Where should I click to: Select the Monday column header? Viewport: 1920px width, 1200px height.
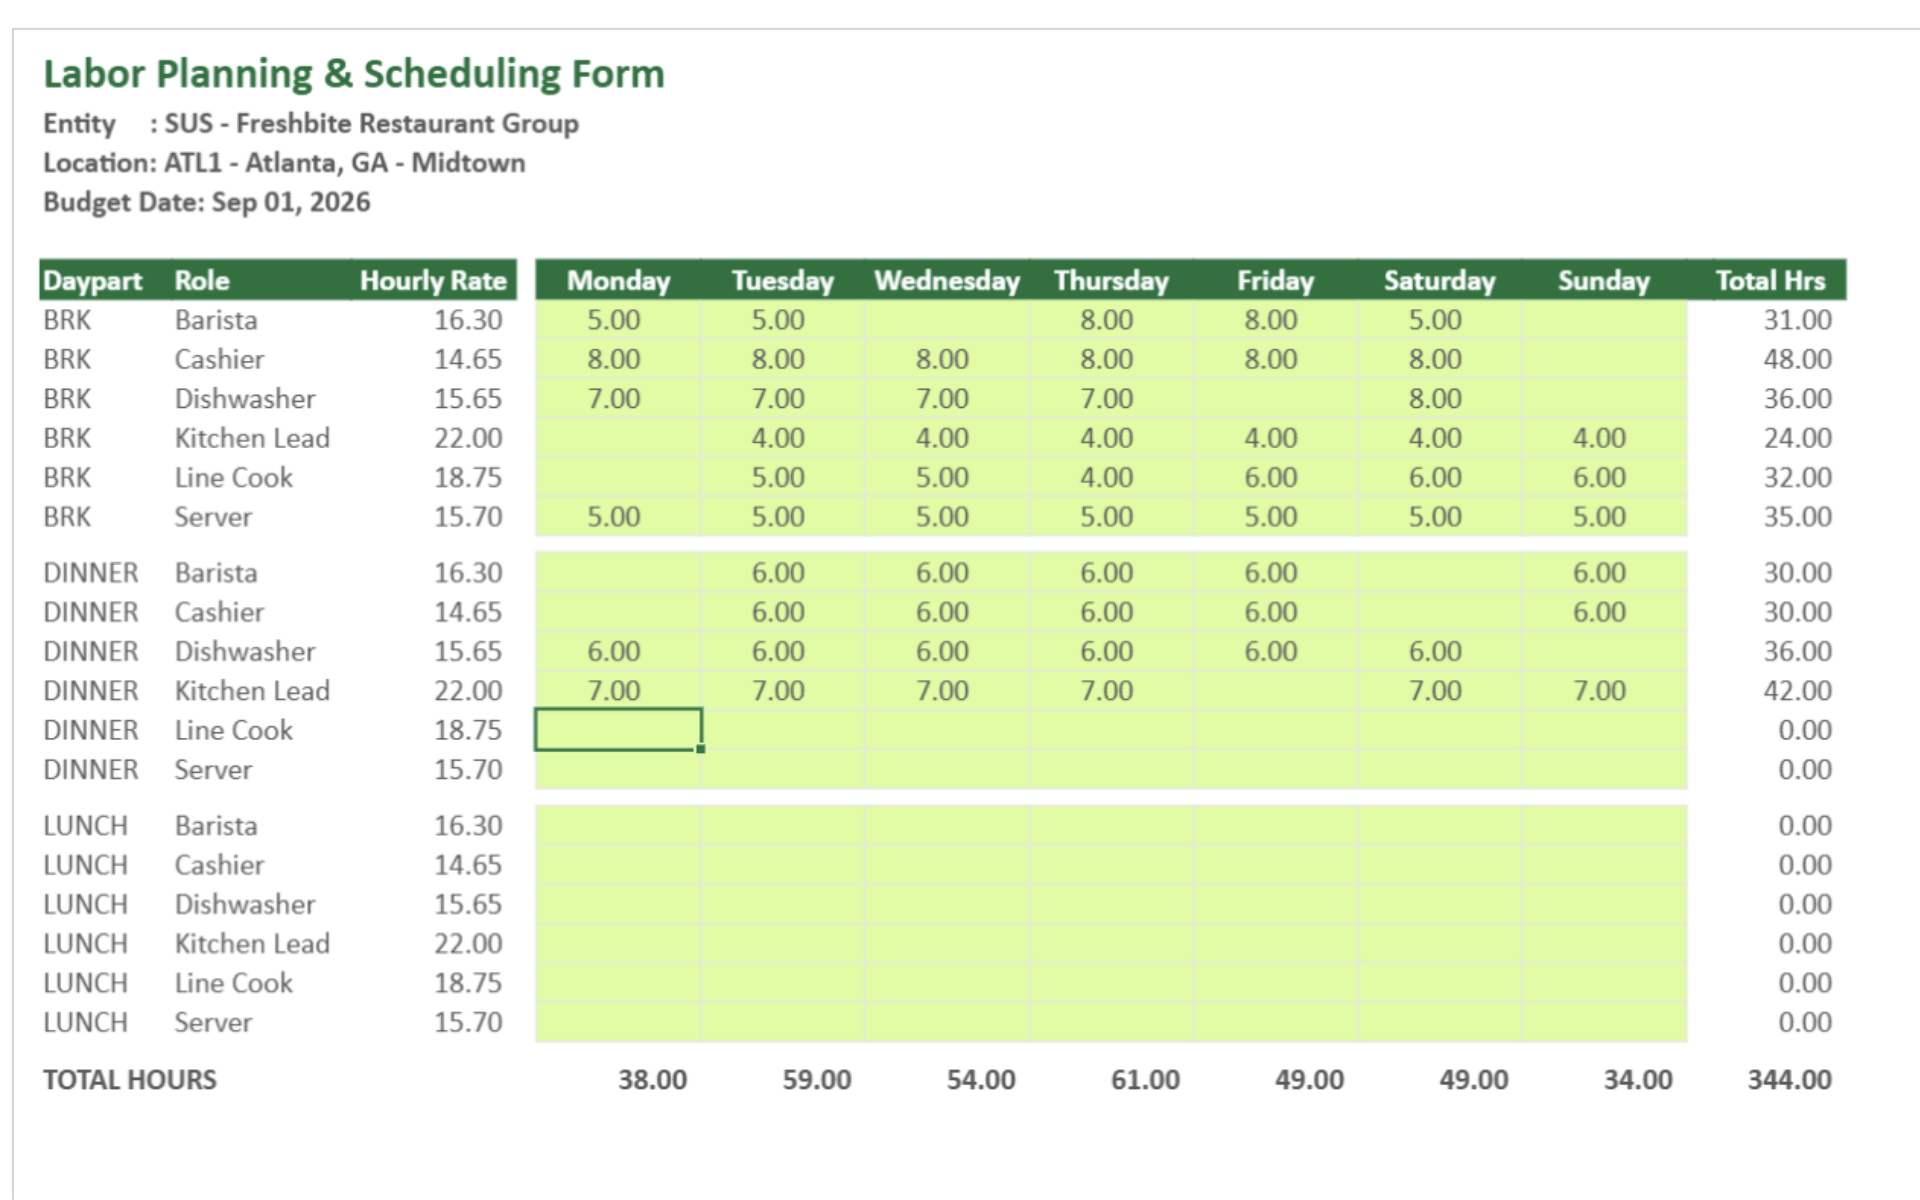[x=618, y=281]
